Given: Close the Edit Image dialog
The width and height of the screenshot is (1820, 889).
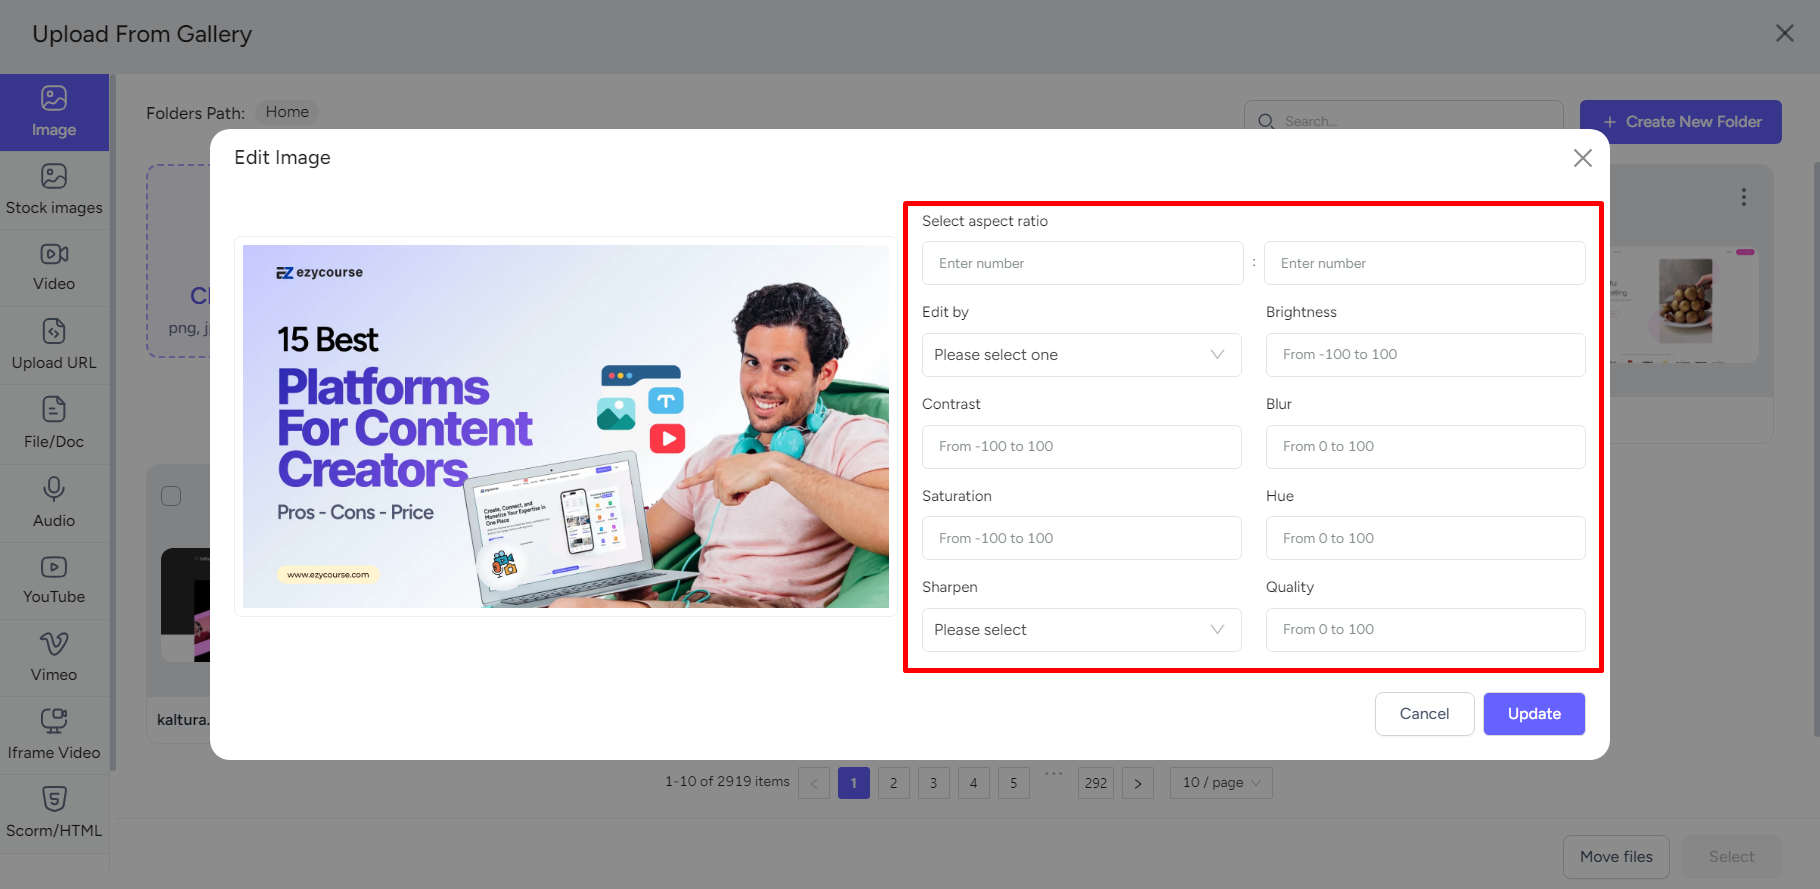Looking at the screenshot, I should coord(1582,158).
